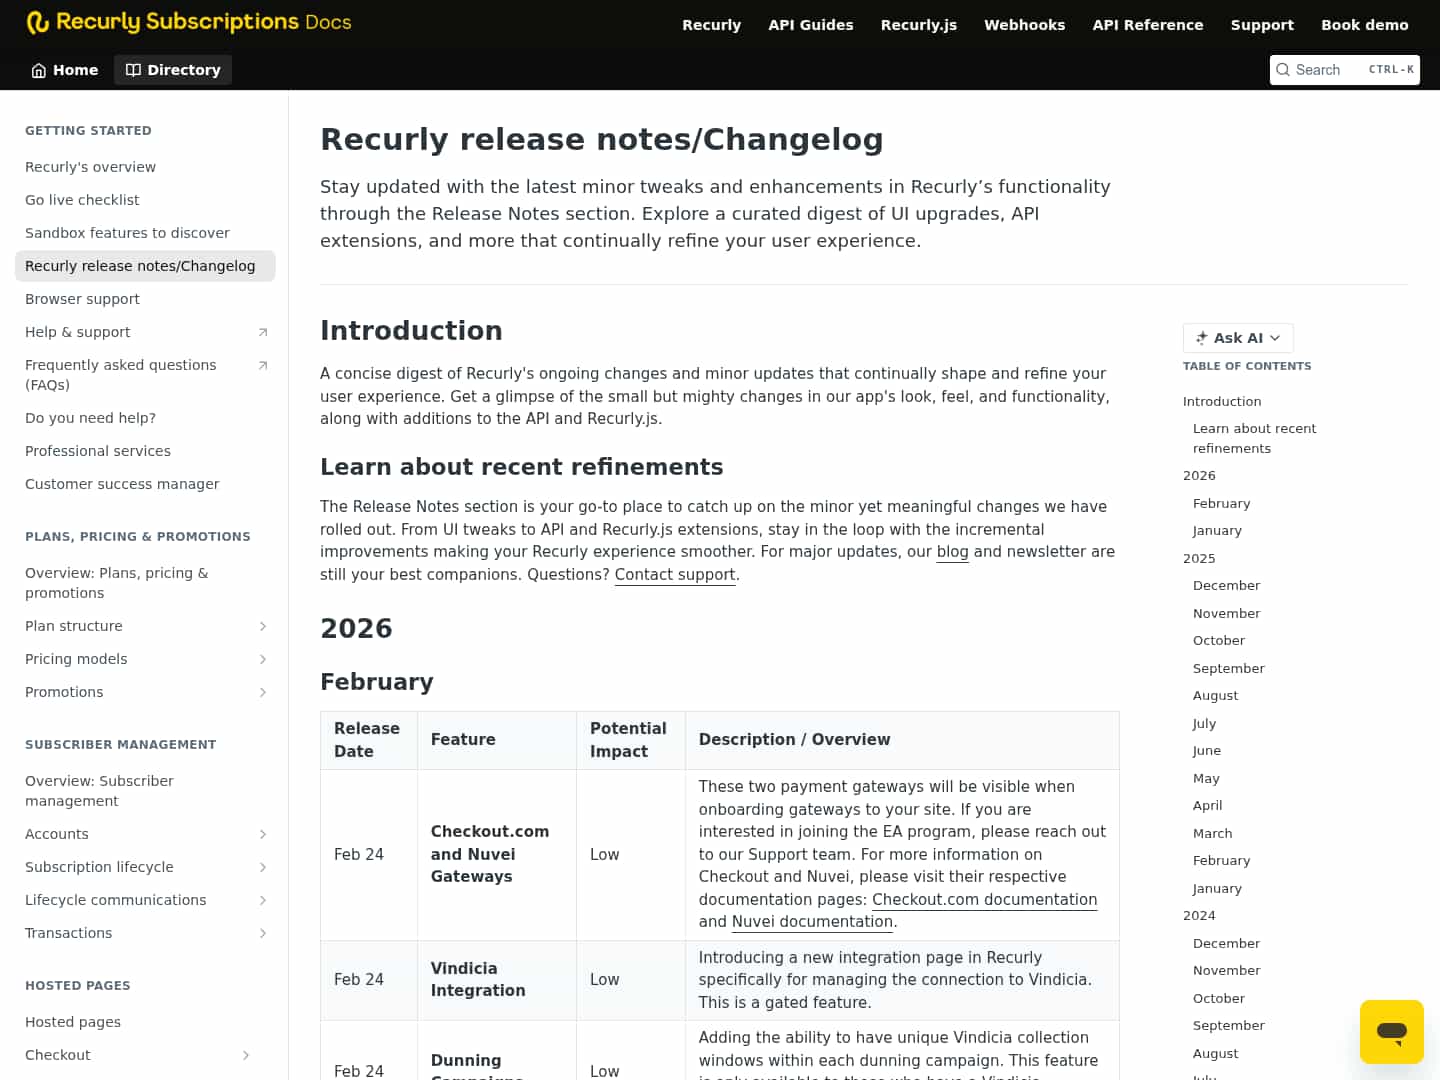This screenshot has width=1440, height=1080.
Task: Select the Home icon in navigation bar
Action: (36, 70)
